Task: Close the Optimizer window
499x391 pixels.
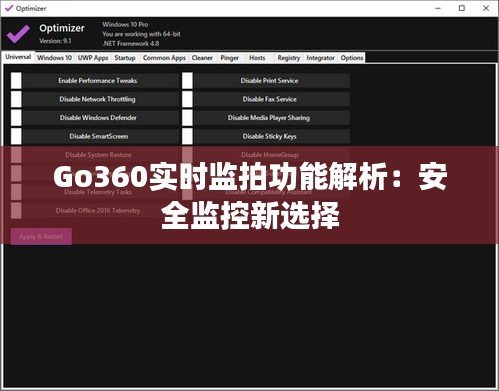Action: [x=486, y=8]
